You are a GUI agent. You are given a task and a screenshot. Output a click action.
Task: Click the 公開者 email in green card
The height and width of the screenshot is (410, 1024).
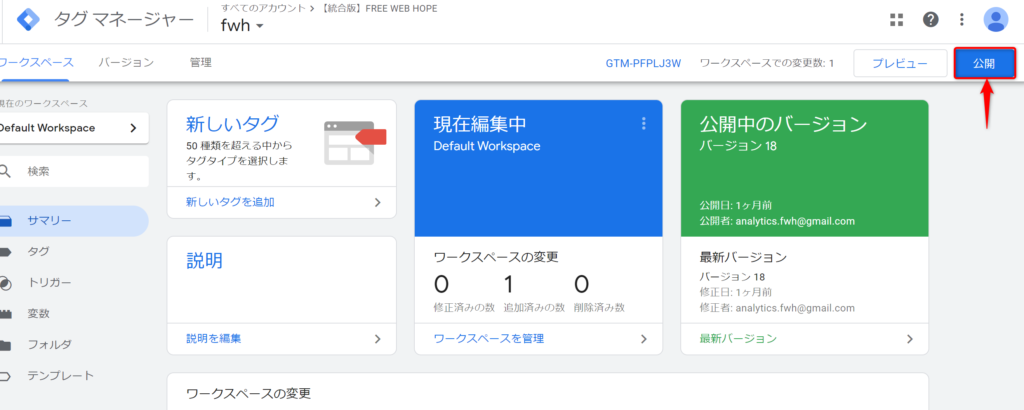tap(795, 221)
